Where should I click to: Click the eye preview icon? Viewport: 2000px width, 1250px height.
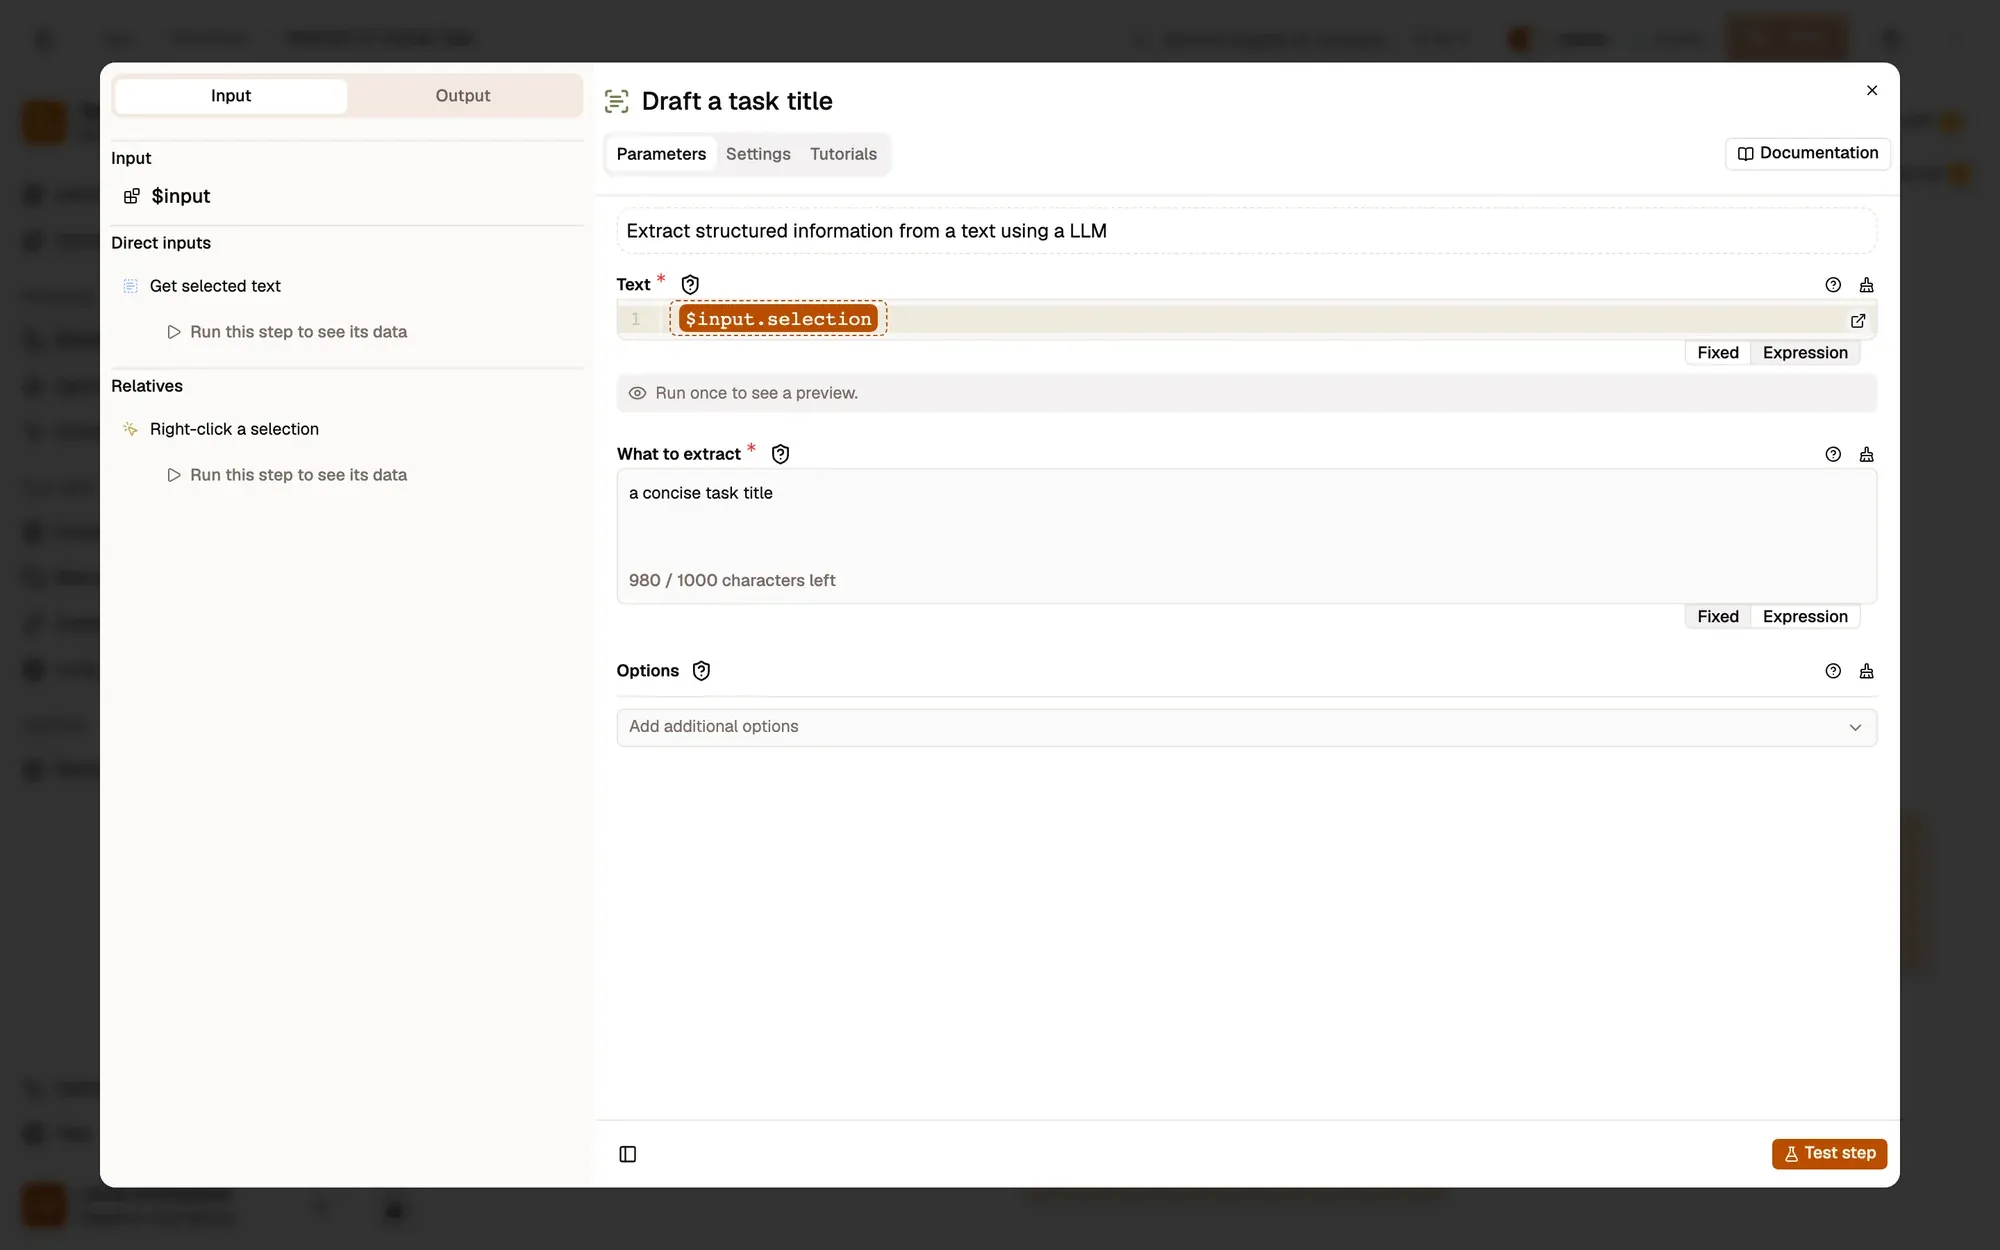pos(637,393)
